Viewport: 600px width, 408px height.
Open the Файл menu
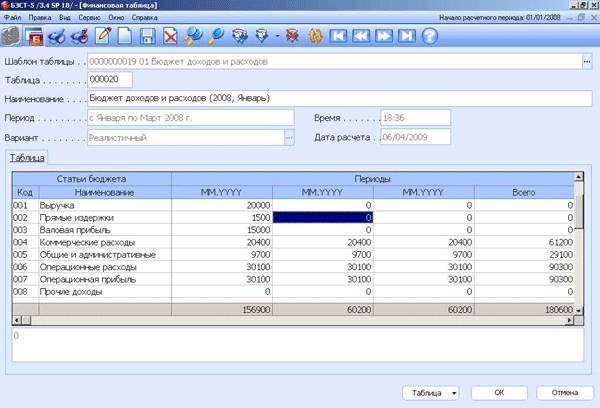tap(13, 18)
